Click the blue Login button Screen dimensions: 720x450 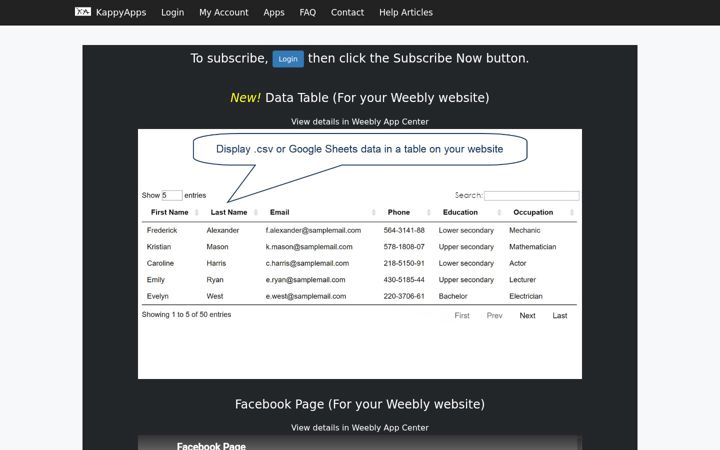(288, 59)
